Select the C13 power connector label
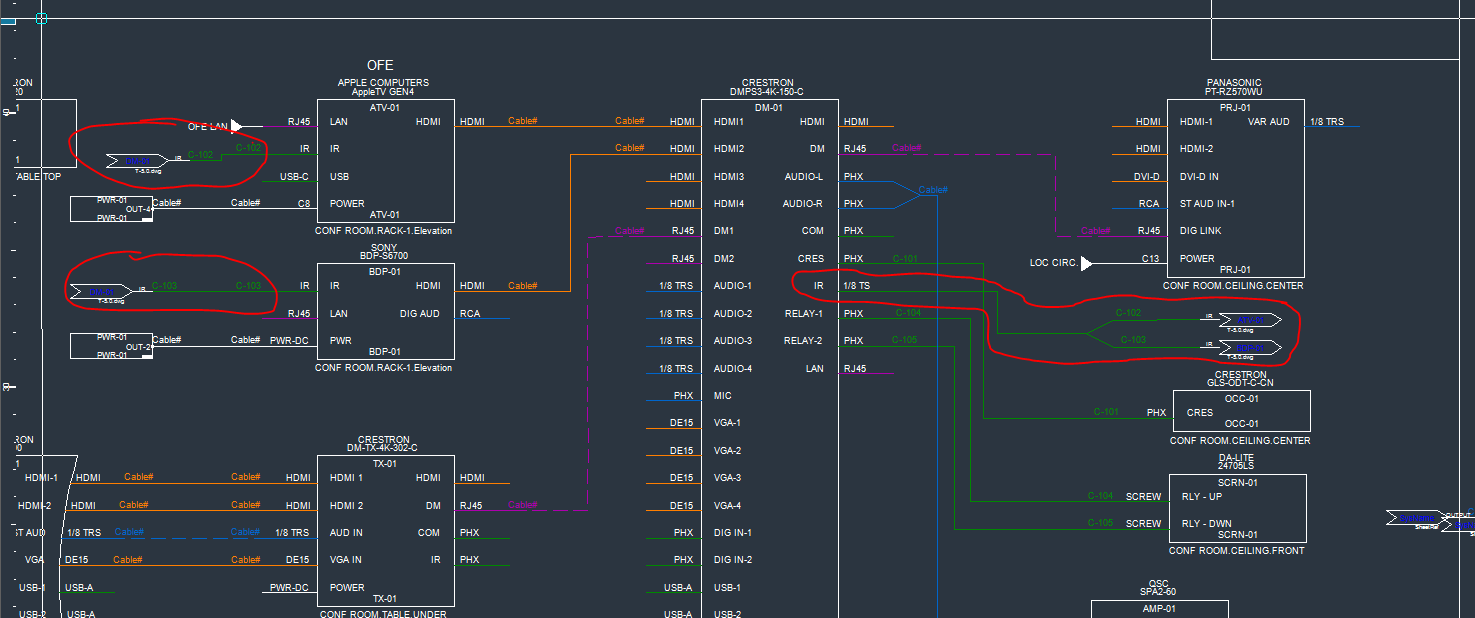 coord(1151,259)
